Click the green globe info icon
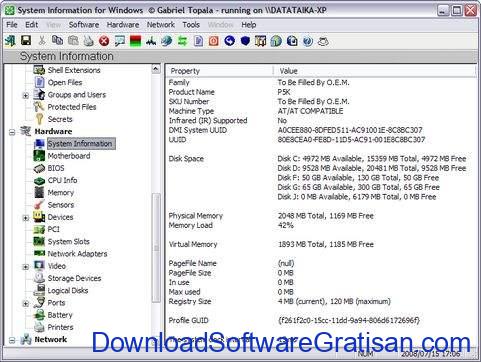 (276, 41)
